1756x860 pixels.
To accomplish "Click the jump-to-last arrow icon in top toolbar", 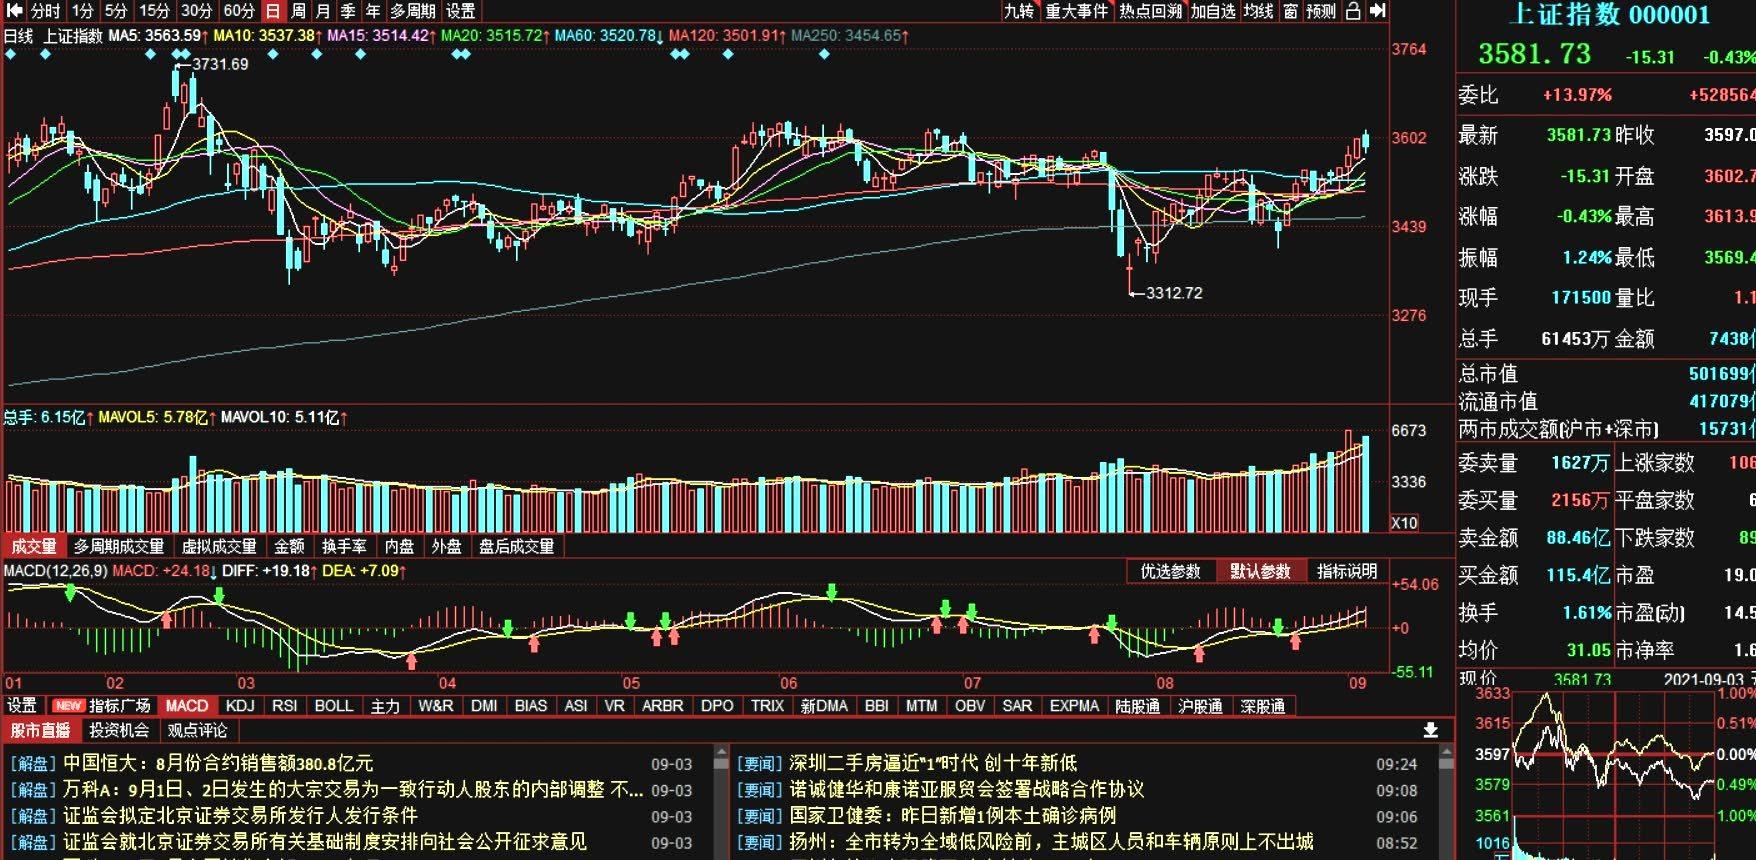I will coord(1378,11).
